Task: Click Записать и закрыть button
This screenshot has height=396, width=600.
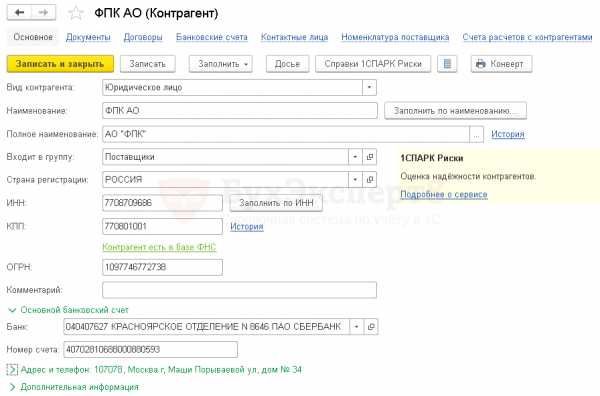Action: point(60,64)
